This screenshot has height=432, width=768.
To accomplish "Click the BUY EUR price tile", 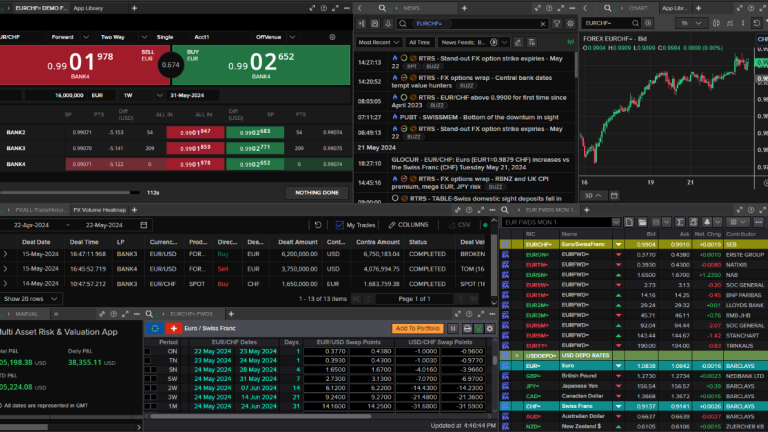I will (x=261, y=65).
